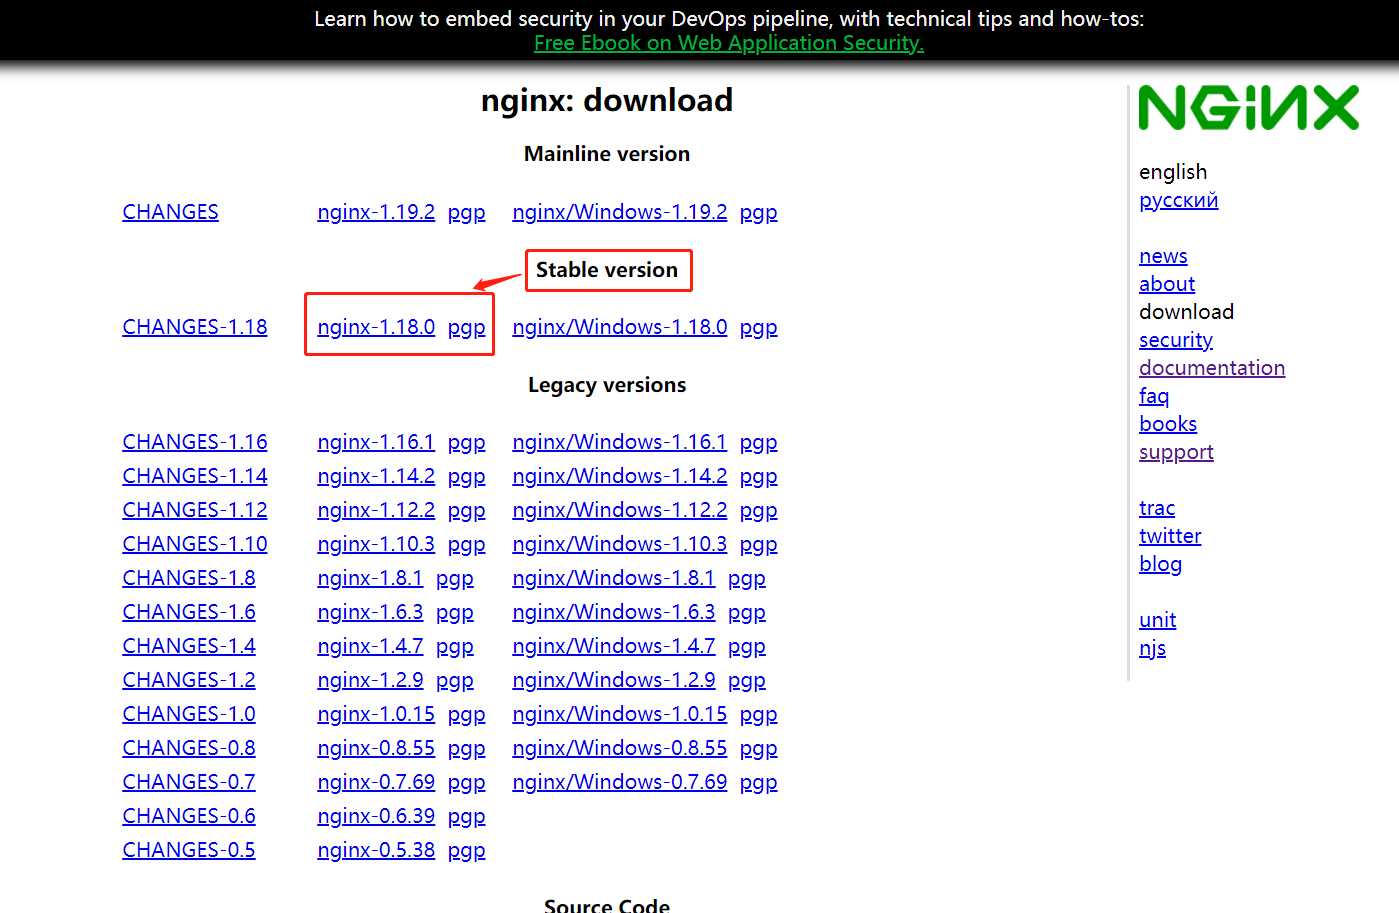This screenshot has height=913, width=1399.
Task: Open the blog link
Action: [x=1160, y=564]
